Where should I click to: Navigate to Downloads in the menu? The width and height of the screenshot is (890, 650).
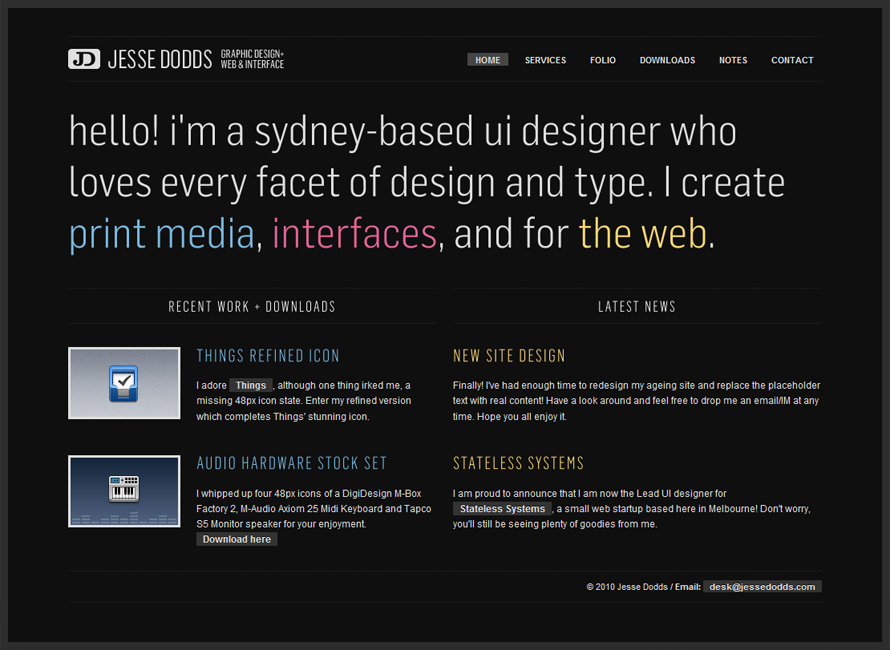coord(668,60)
